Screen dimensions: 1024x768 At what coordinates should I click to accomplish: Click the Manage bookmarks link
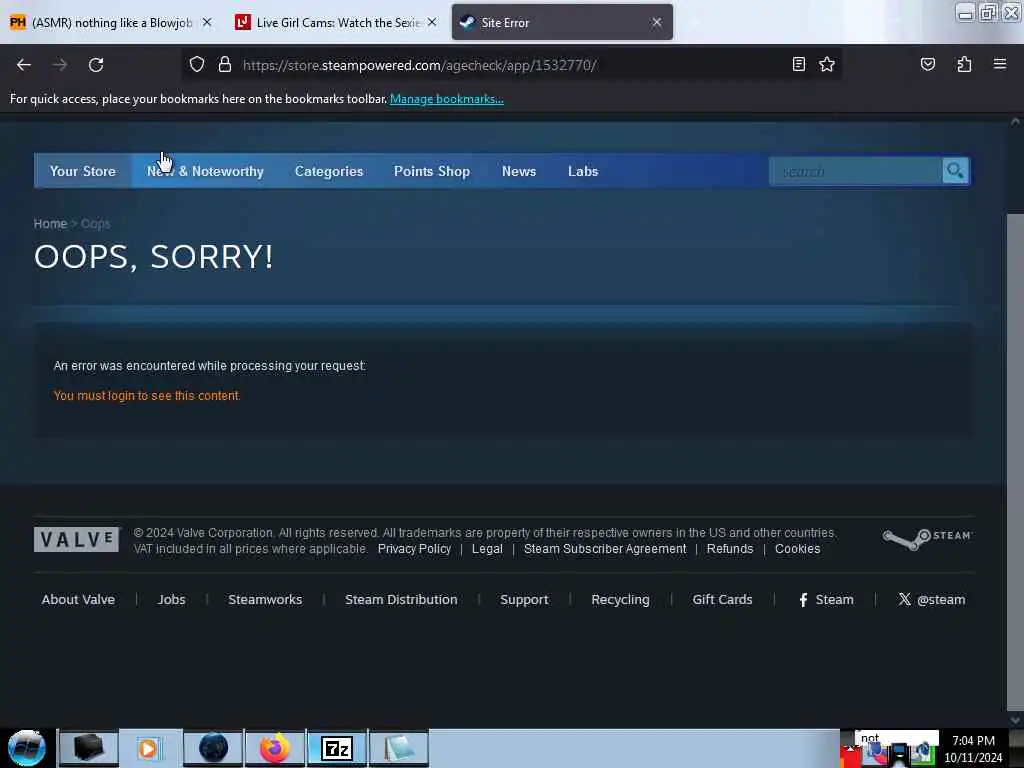pos(447,99)
